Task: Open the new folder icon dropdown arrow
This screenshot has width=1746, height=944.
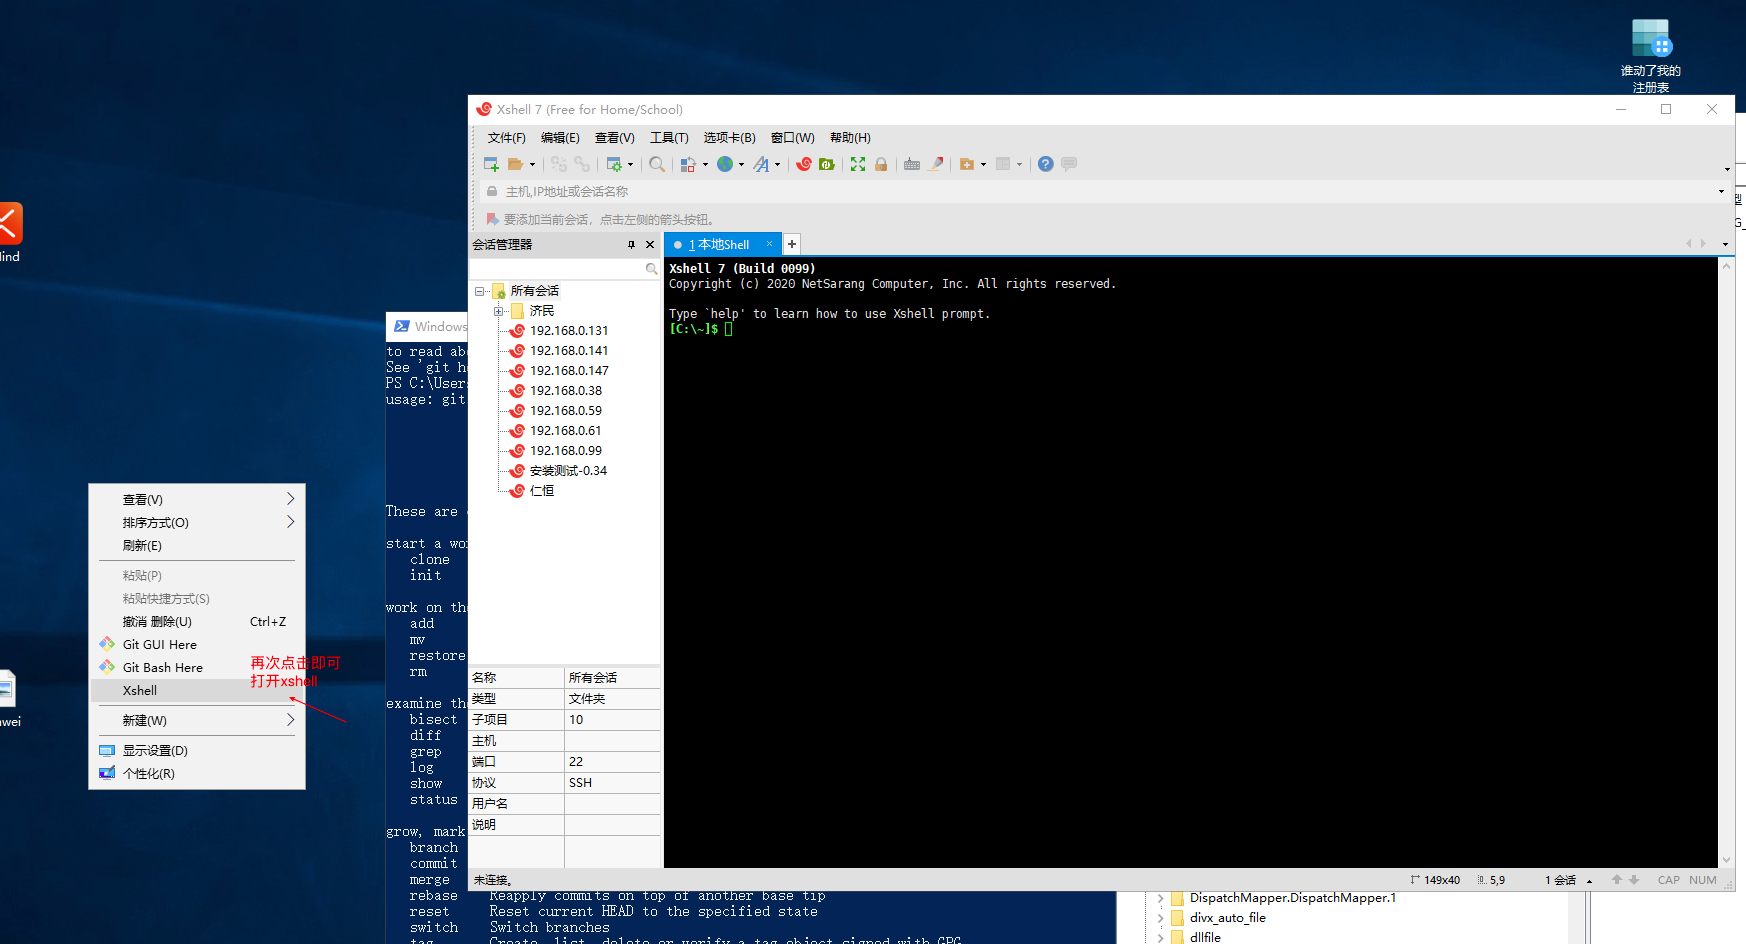Action: click(x=983, y=165)
